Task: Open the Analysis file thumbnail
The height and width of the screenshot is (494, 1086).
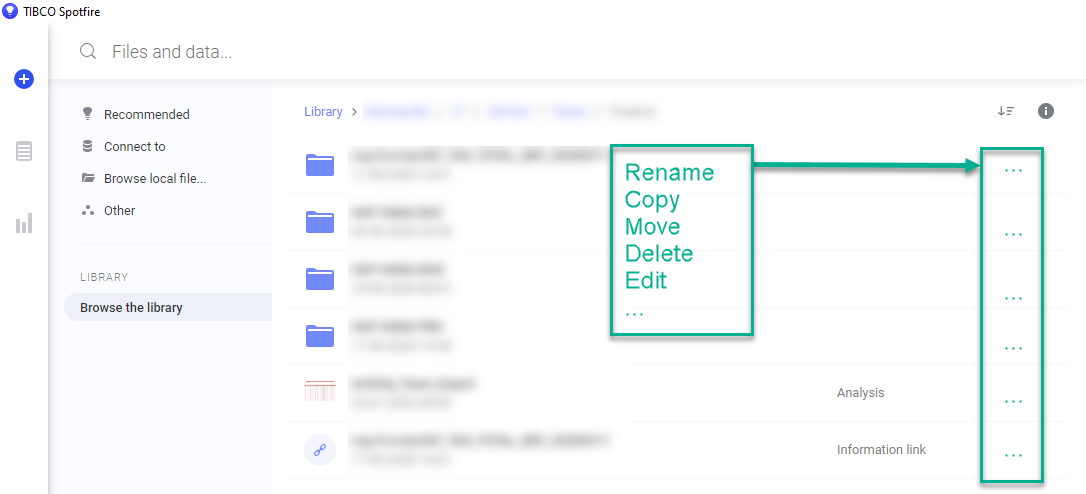Action: 320,391
